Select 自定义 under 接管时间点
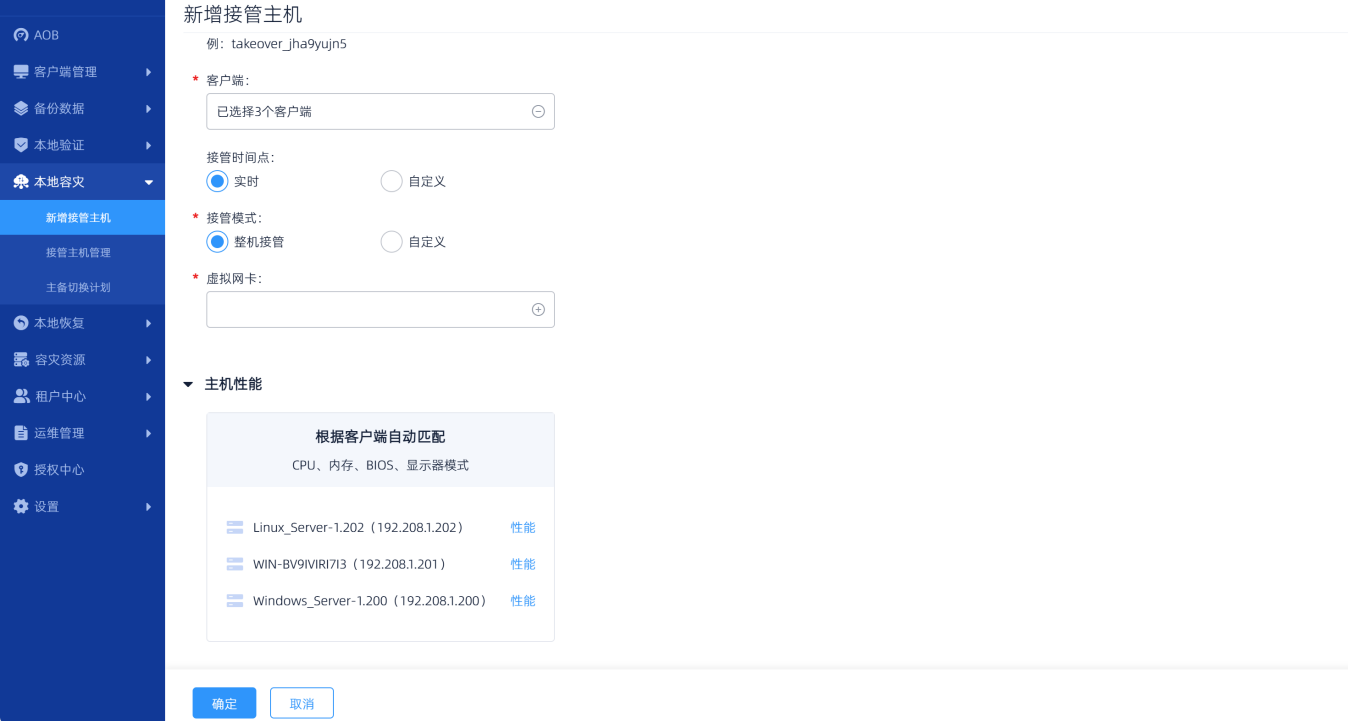Screen dimensions: 1348x721 coord(392,181)
